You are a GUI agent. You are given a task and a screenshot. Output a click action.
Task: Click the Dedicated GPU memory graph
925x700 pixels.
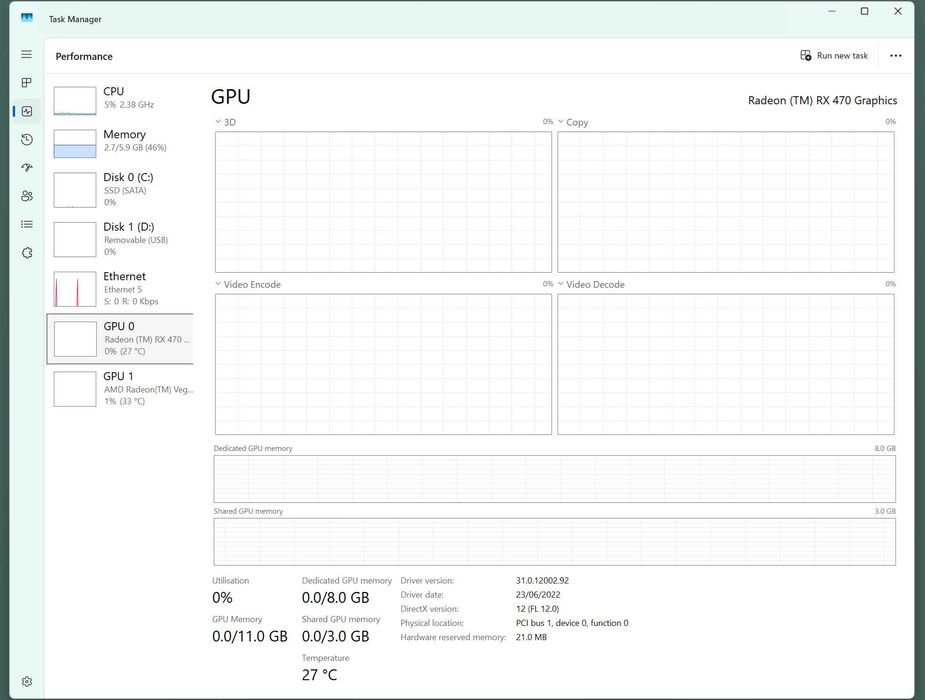click(x=555, y=479)
